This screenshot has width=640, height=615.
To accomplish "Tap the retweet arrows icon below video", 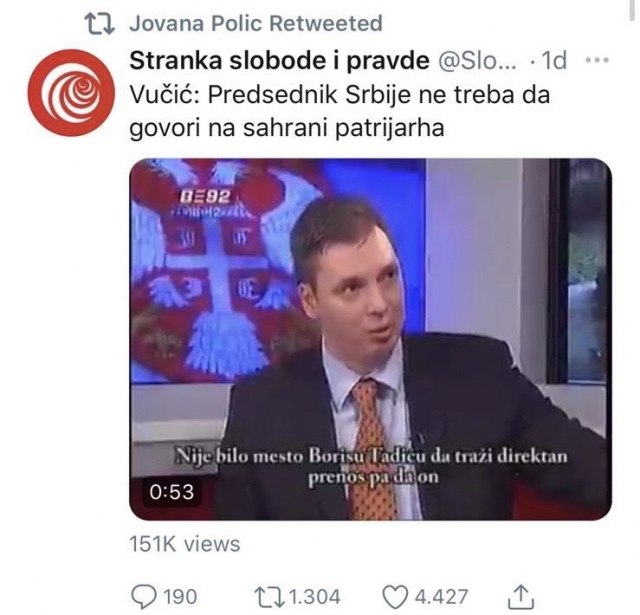I will [269, 597].
